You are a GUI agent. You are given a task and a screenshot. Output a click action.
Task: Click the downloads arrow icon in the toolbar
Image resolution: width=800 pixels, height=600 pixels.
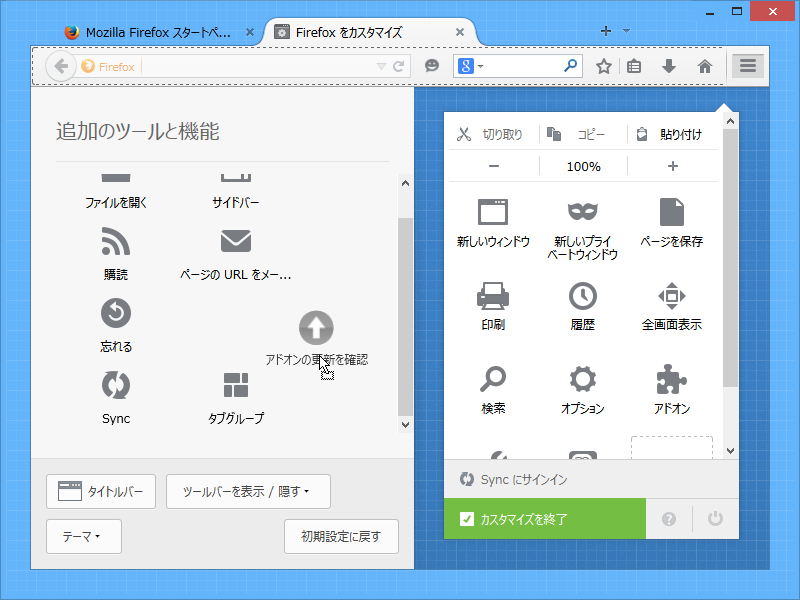click(669, 66)
